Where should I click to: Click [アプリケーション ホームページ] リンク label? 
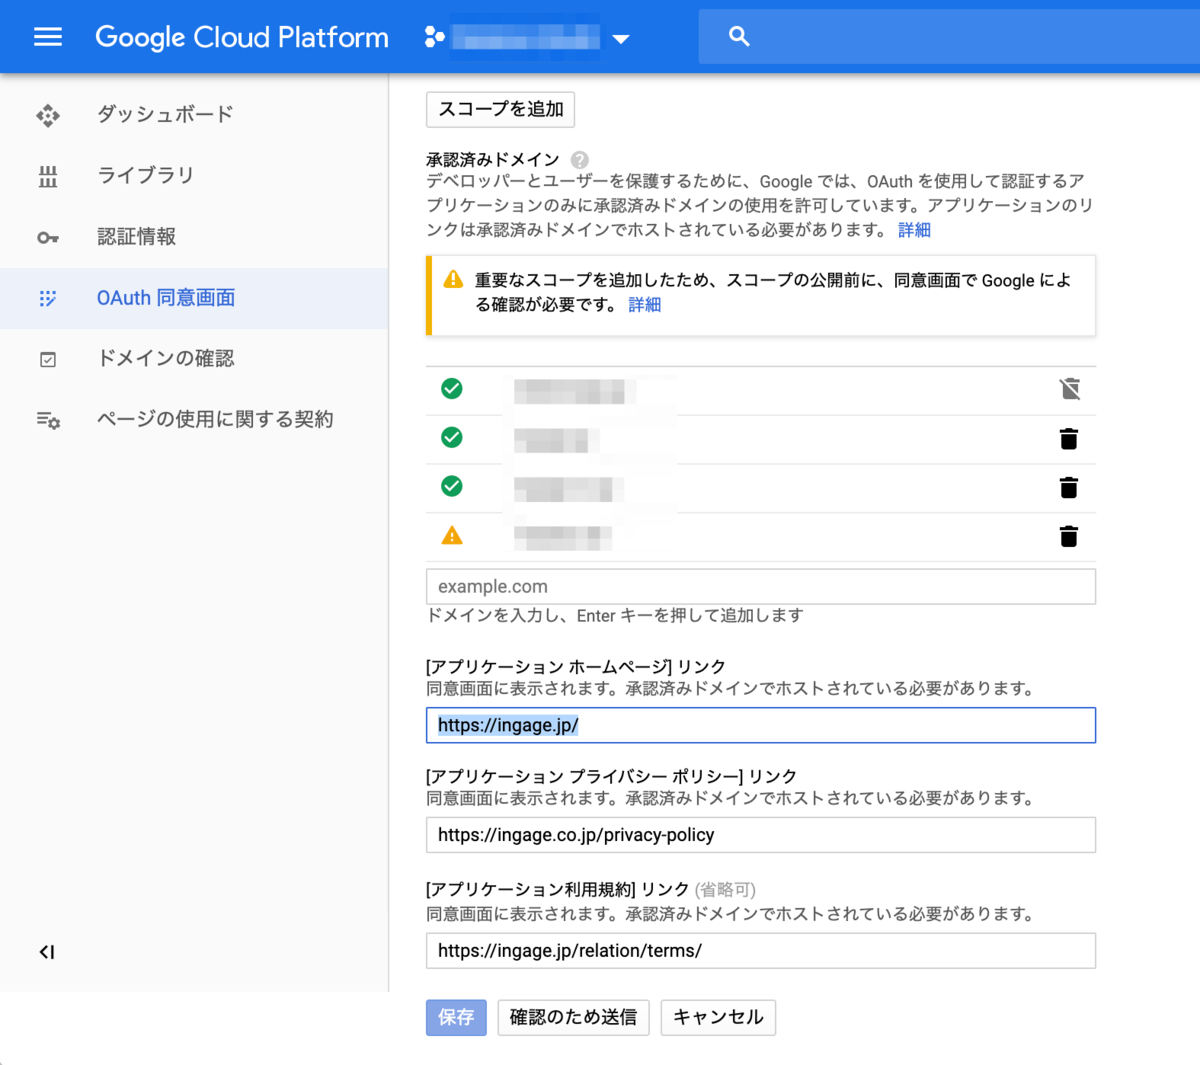coord(576,667)
